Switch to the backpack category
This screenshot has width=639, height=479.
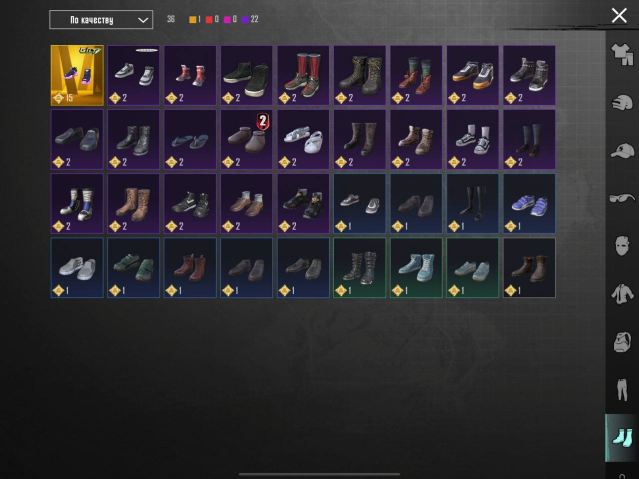point(622,342)
